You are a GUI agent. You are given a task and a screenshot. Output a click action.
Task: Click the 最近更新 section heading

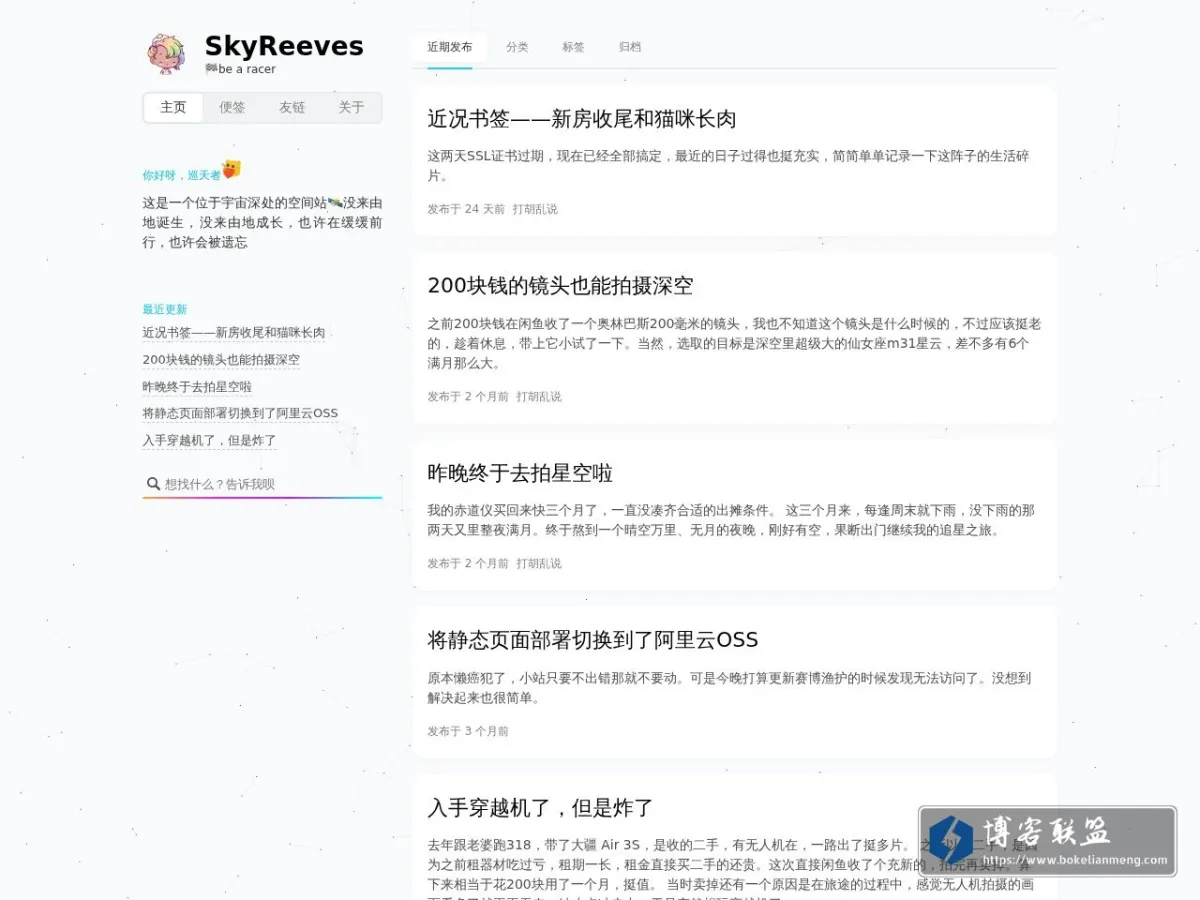[x=165, y=309]
